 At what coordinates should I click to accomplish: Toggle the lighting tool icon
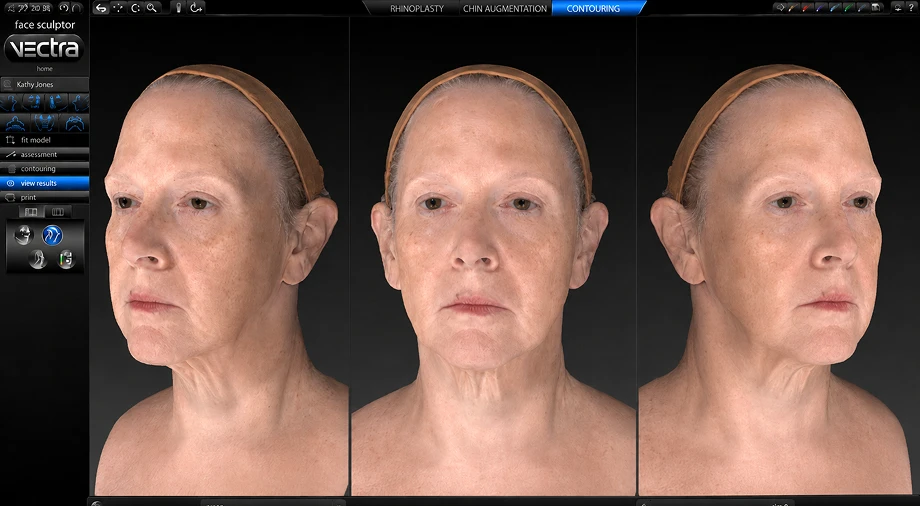click(179, 8)
